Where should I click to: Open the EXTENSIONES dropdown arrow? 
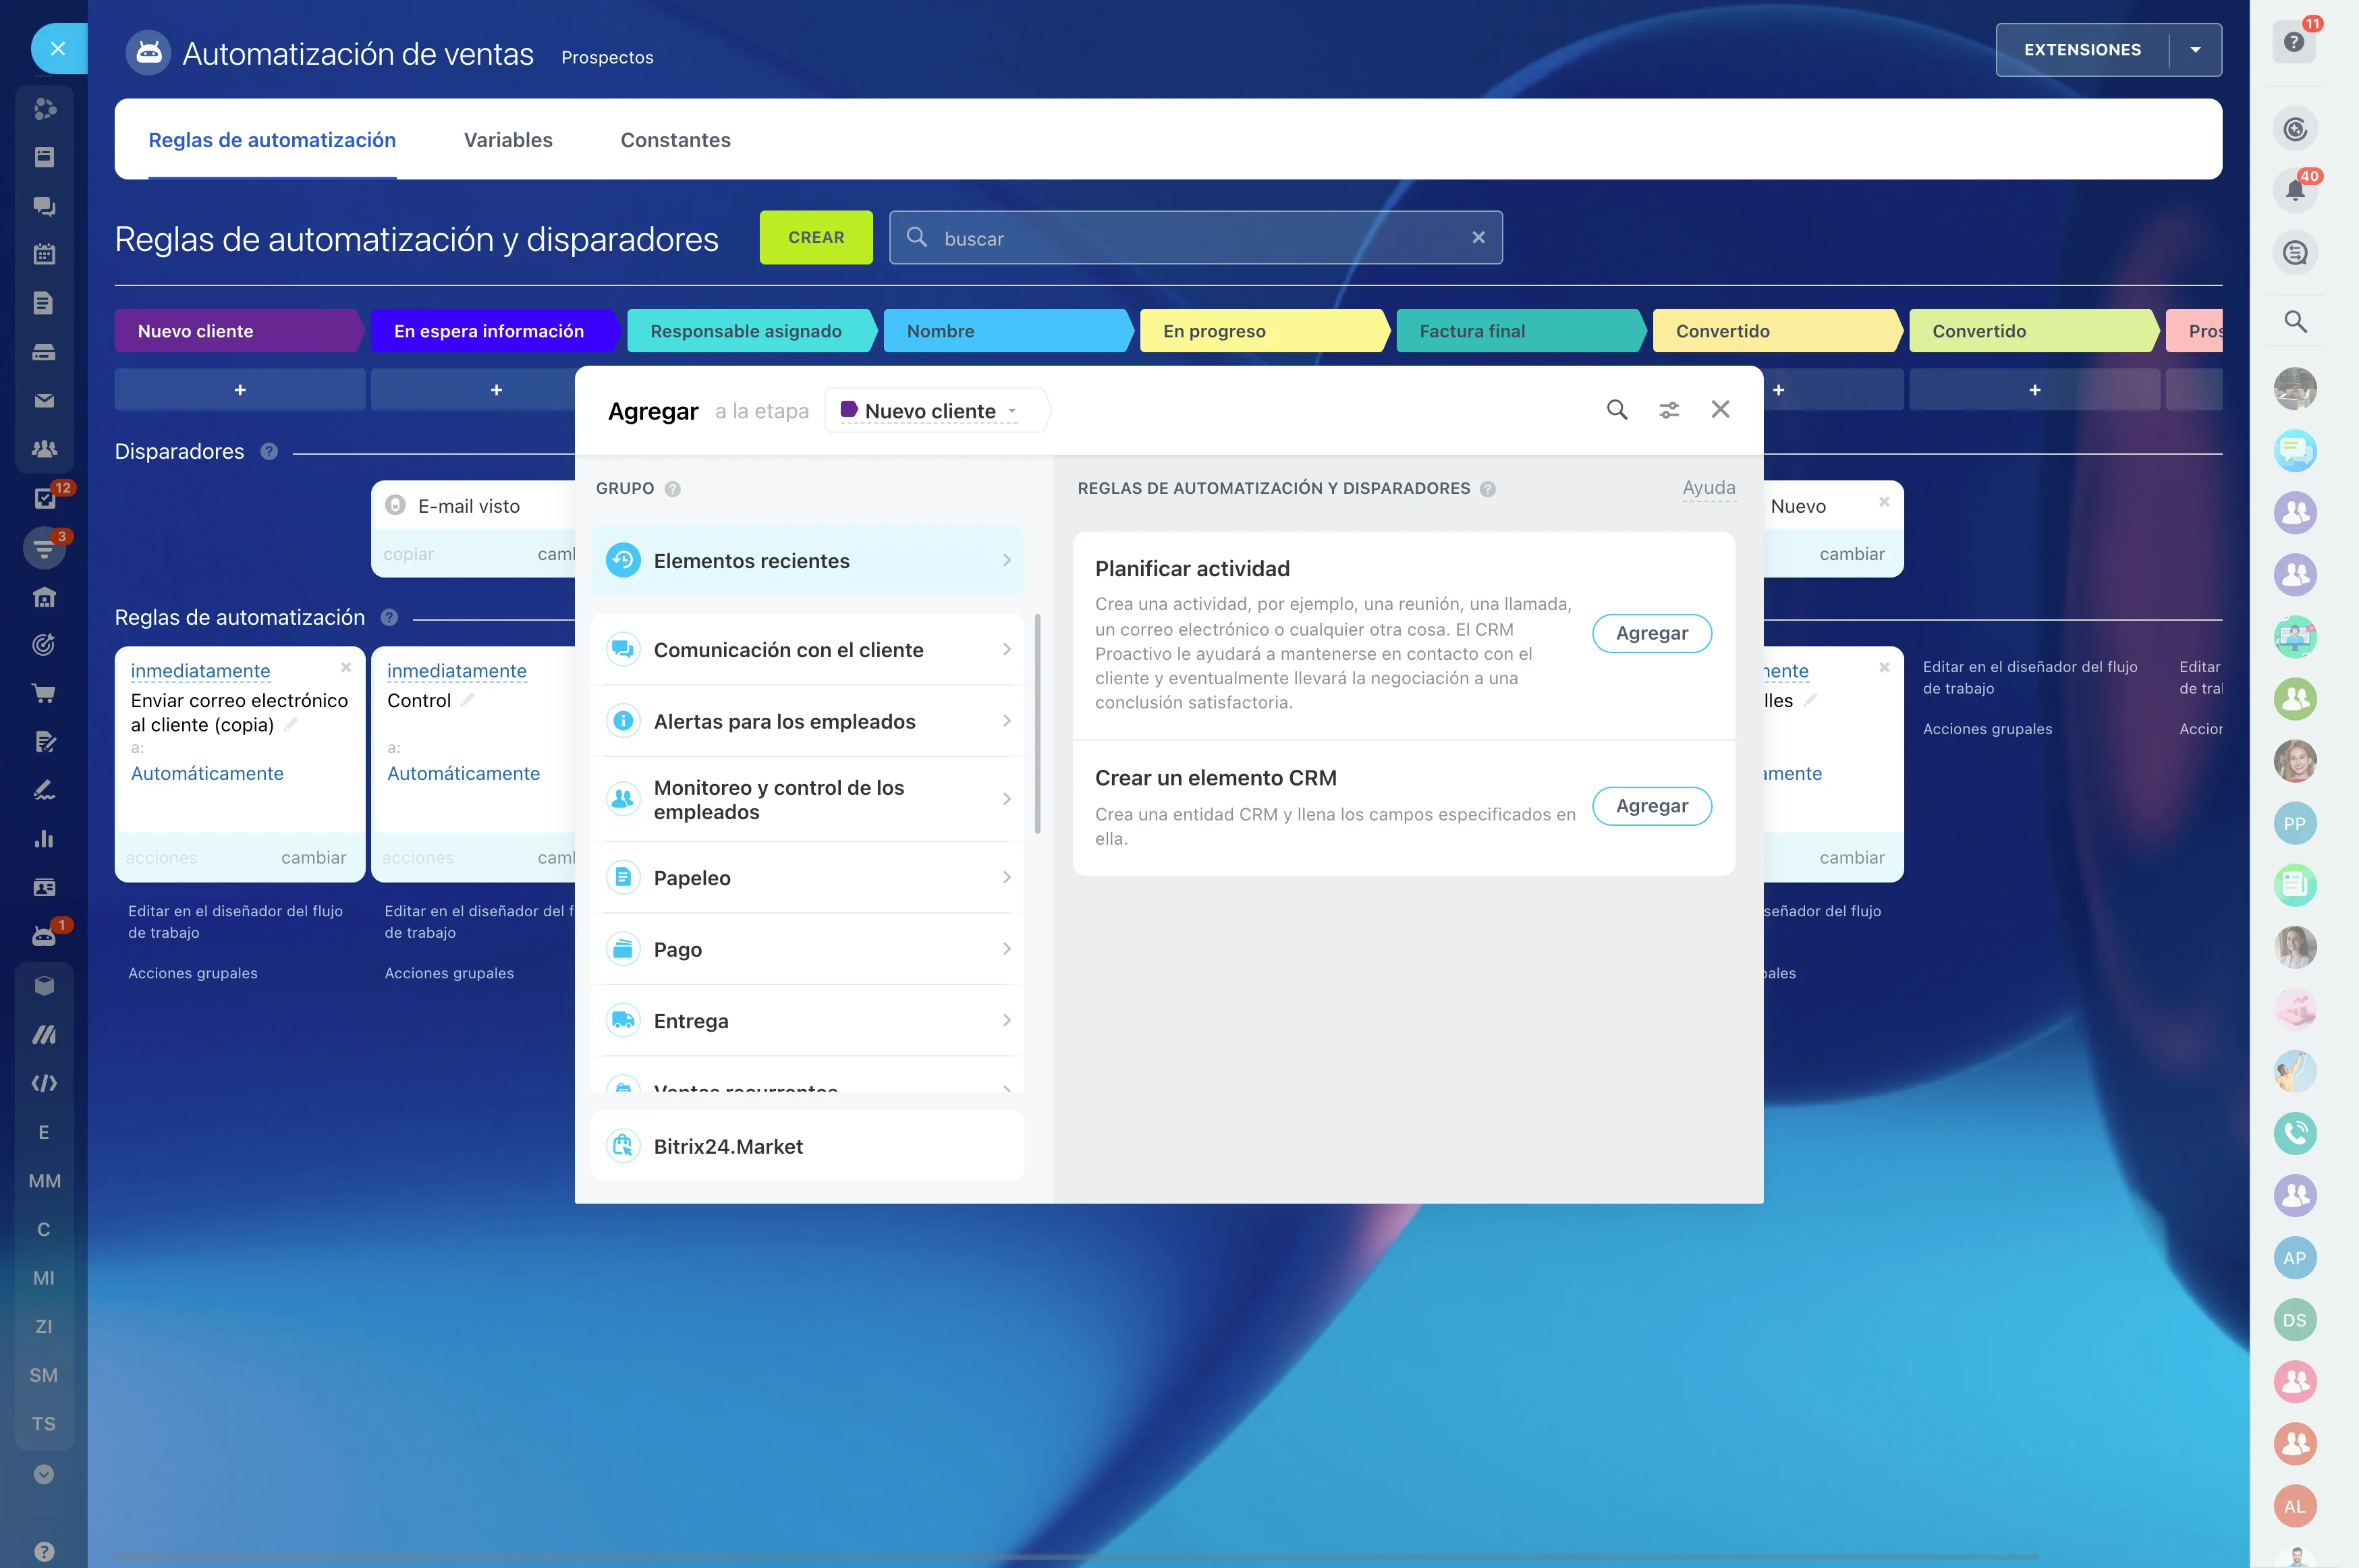click(2195, 50)
